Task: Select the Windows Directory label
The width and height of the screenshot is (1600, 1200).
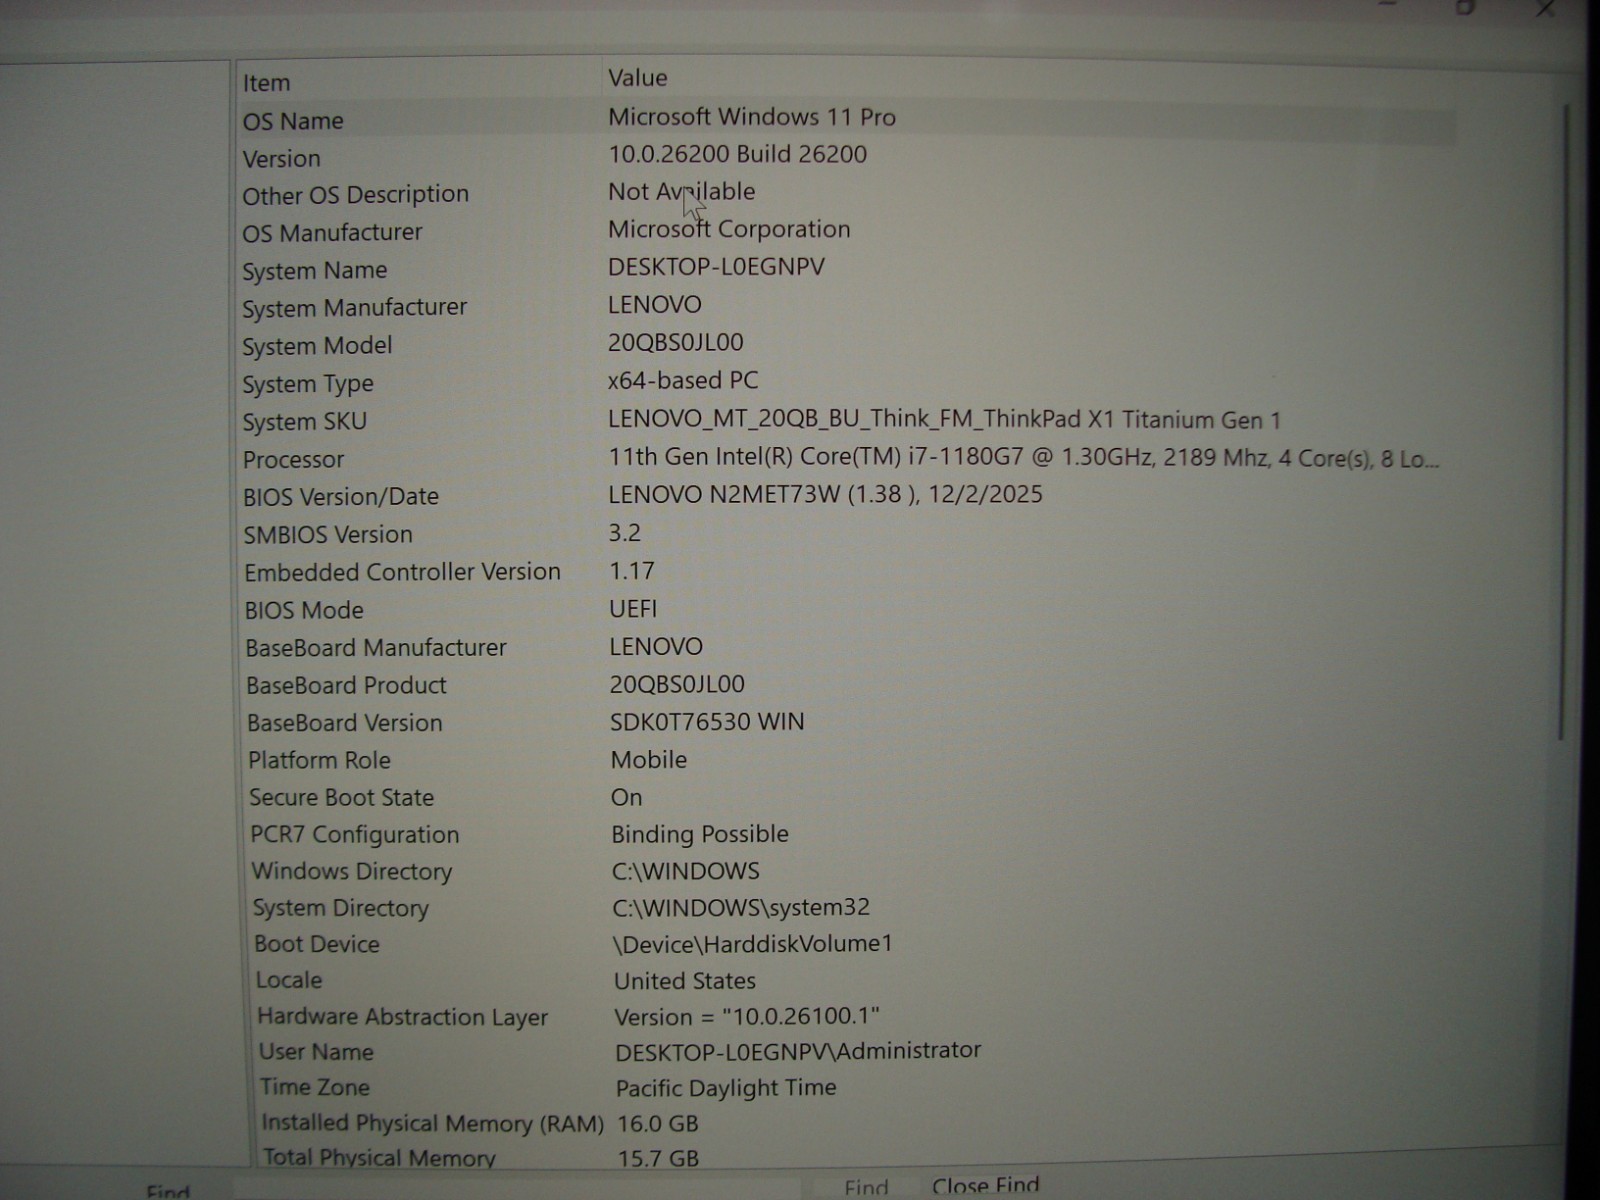Action: [352, 872]
